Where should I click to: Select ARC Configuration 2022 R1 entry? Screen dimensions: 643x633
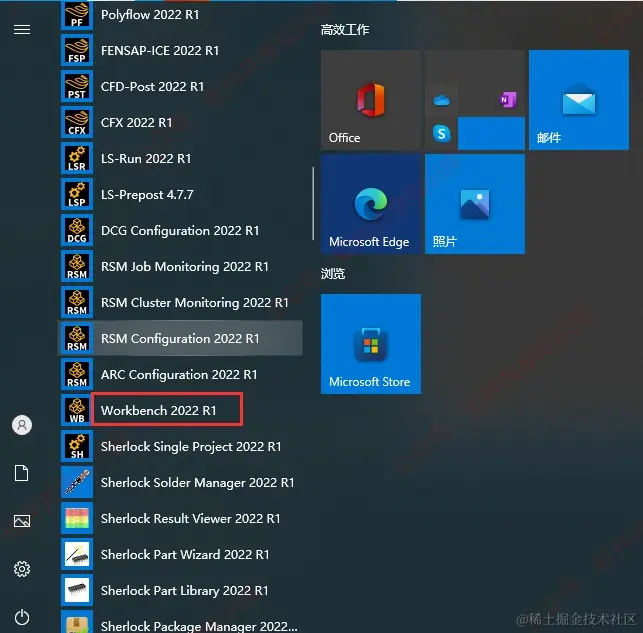(x=179, y=374)
